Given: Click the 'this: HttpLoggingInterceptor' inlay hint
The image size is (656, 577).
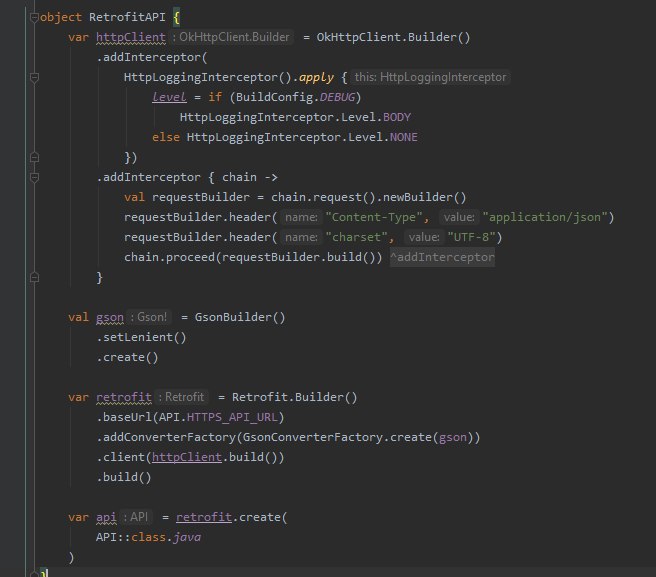Looking at the screenshot, I should point(430,77).
